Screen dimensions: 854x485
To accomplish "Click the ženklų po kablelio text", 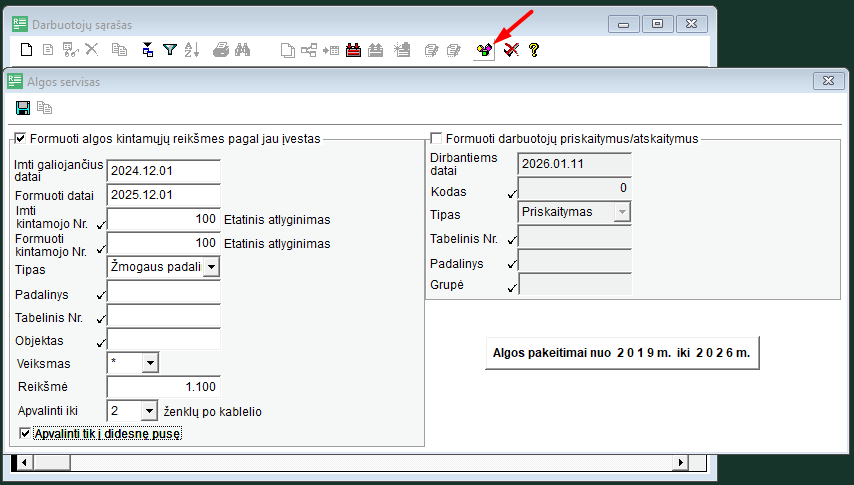I will (212, 412).
